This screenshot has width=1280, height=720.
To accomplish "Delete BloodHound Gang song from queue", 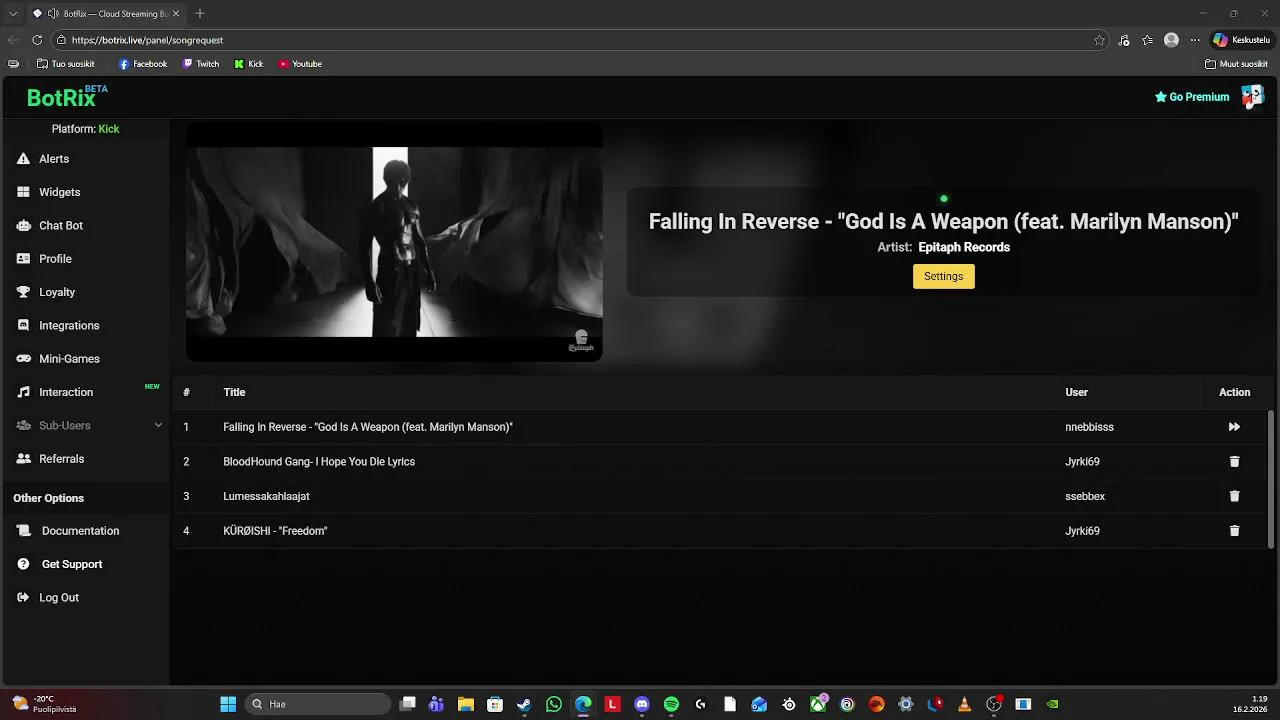I will click(1234, 462).
